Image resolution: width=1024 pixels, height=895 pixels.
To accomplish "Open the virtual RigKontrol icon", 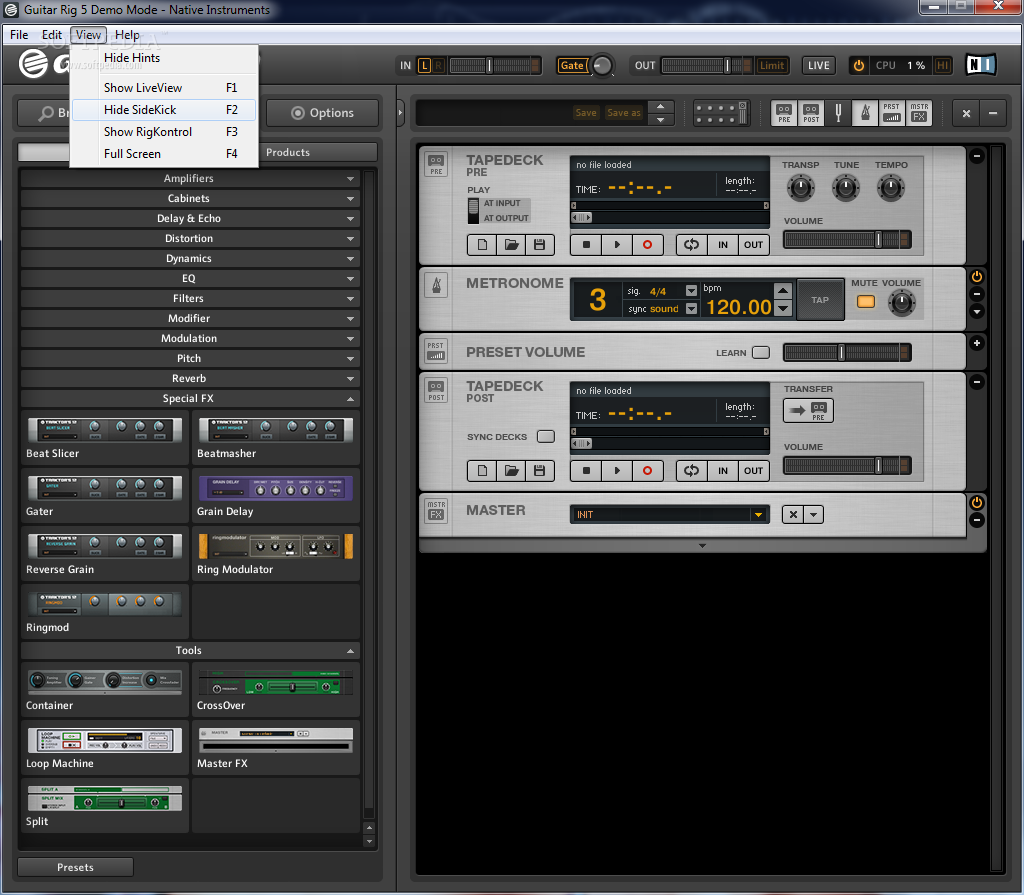I will 722,113.
